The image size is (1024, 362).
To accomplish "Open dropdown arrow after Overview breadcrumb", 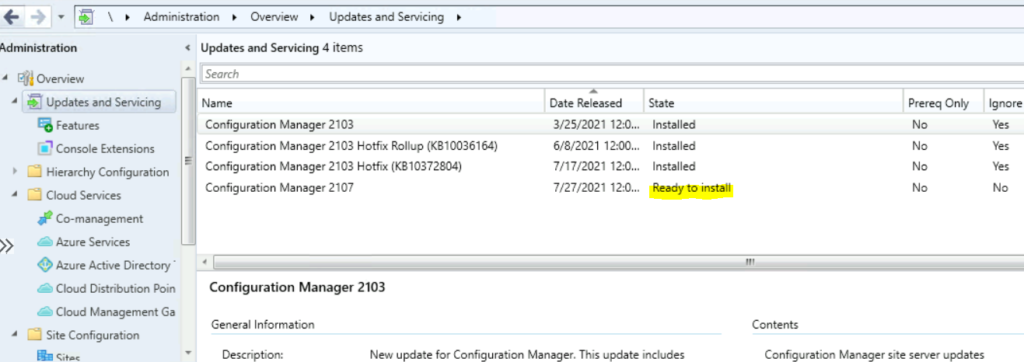I will coord(313,17).
